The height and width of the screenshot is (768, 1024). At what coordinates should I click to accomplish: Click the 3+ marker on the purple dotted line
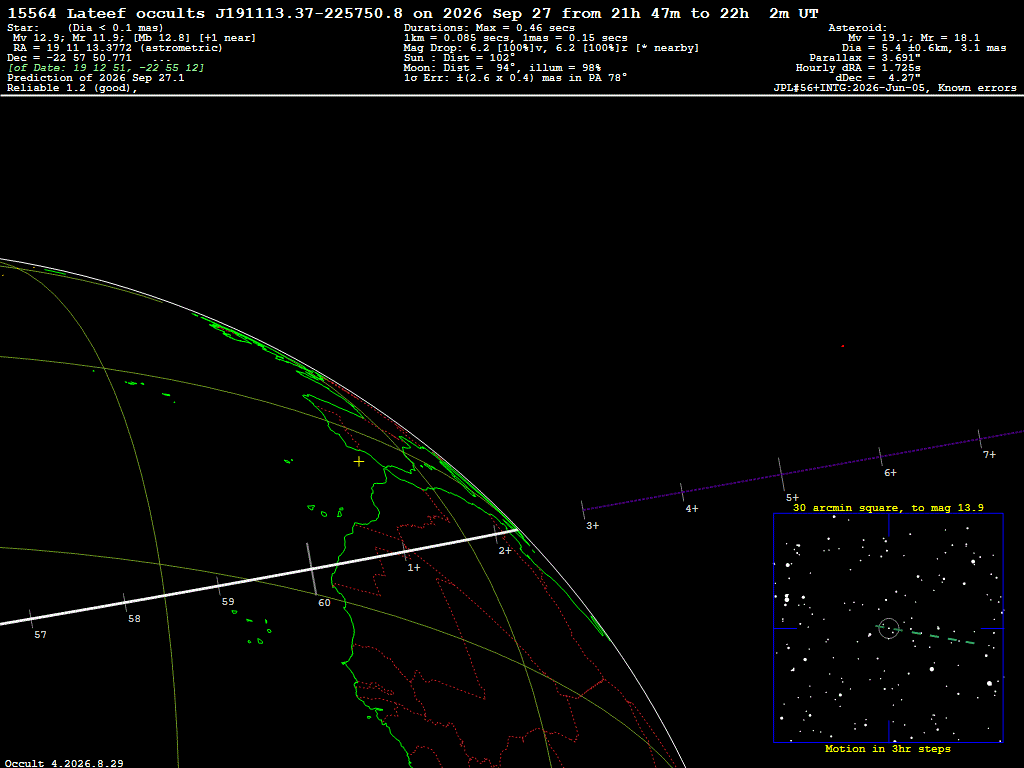point(592,526)
